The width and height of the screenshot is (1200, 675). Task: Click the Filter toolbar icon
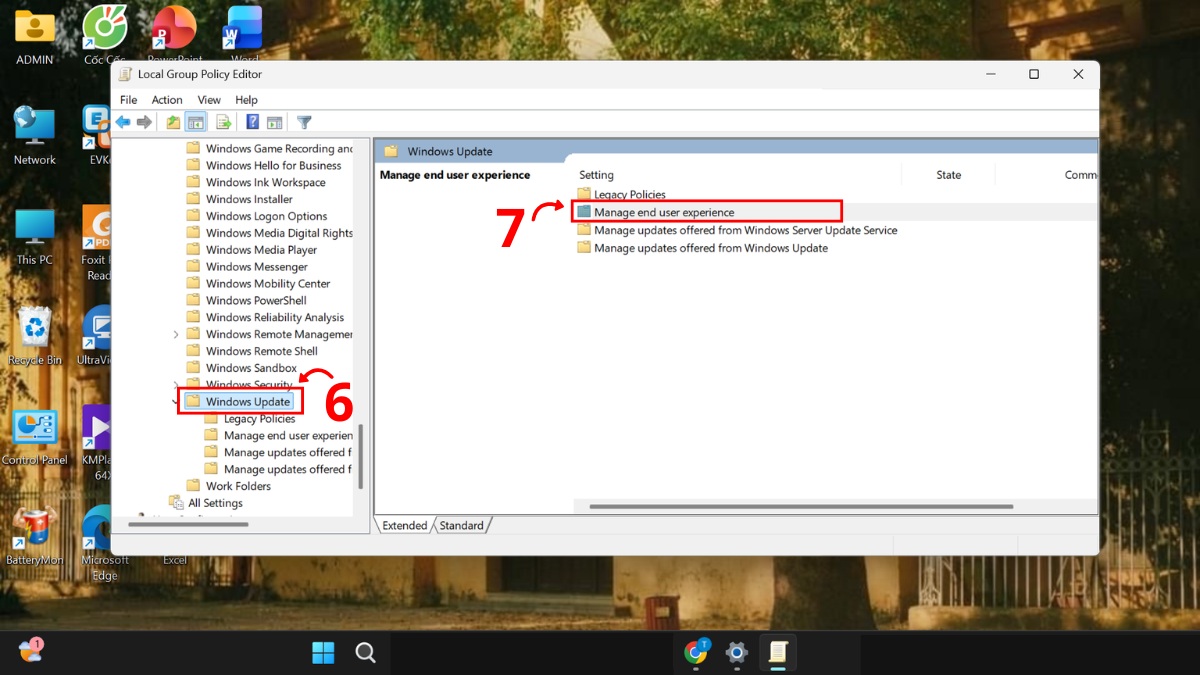click(305, 122)
